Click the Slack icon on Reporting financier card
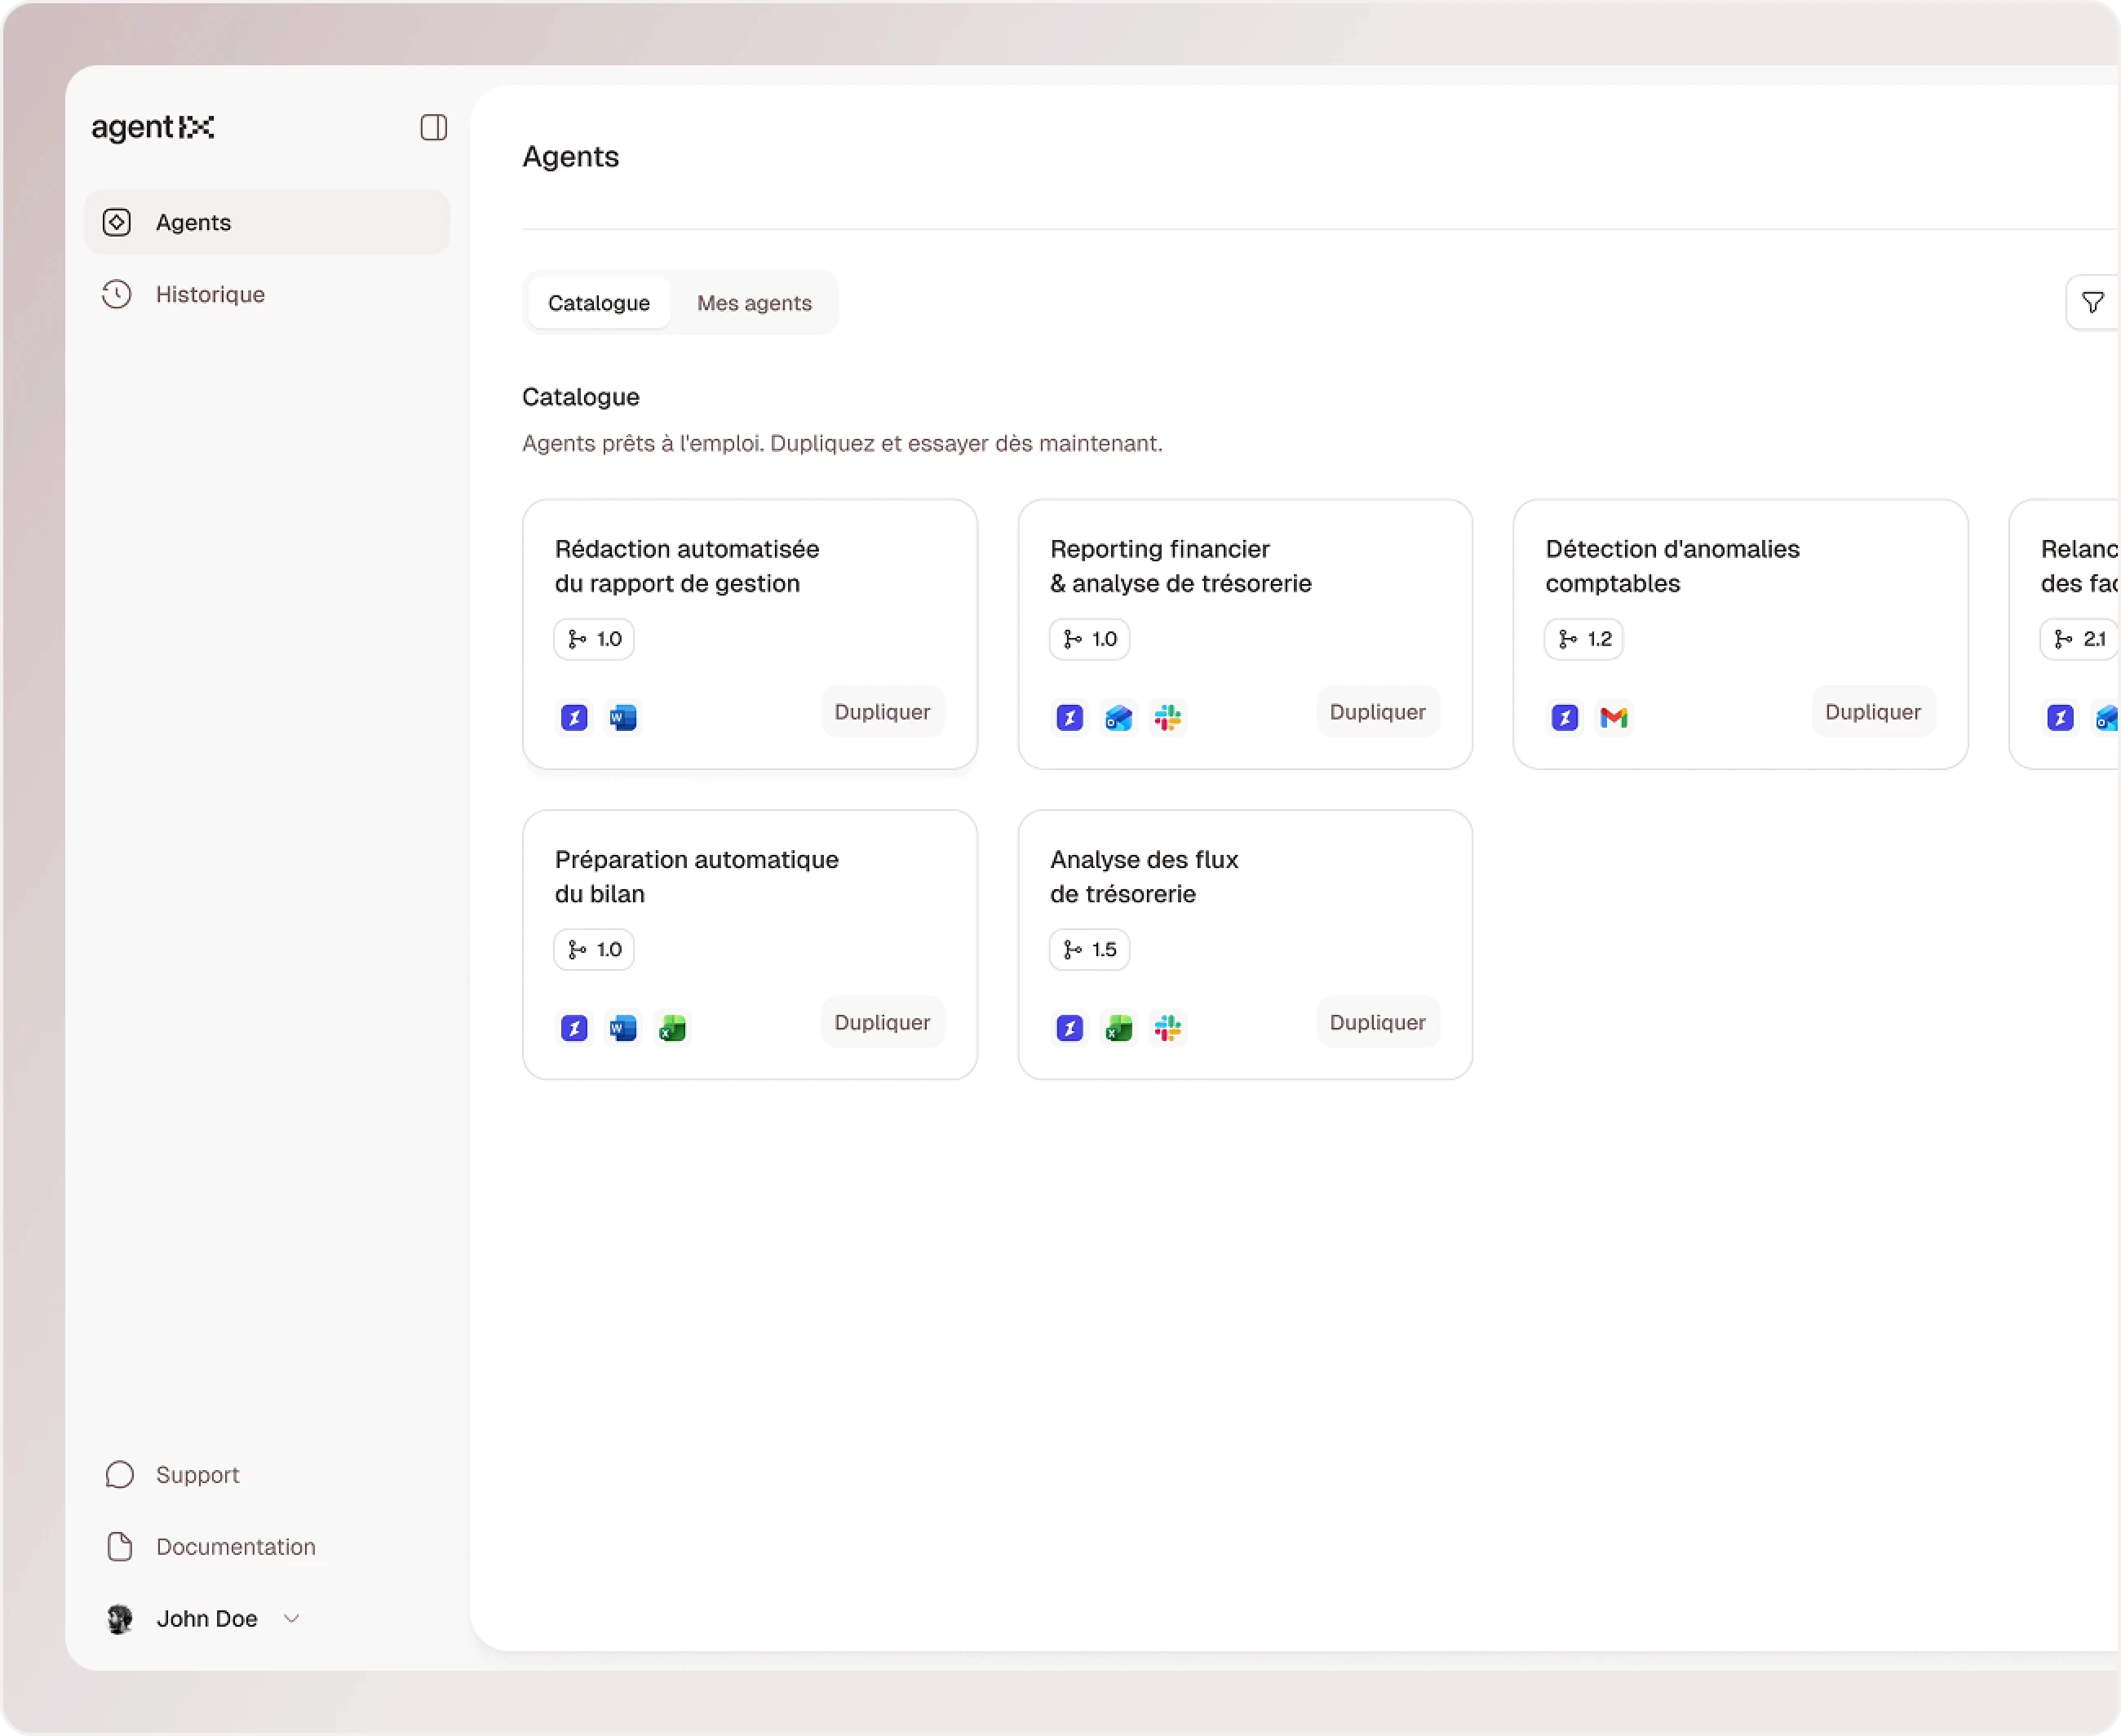 click(x=1168, y=717)
